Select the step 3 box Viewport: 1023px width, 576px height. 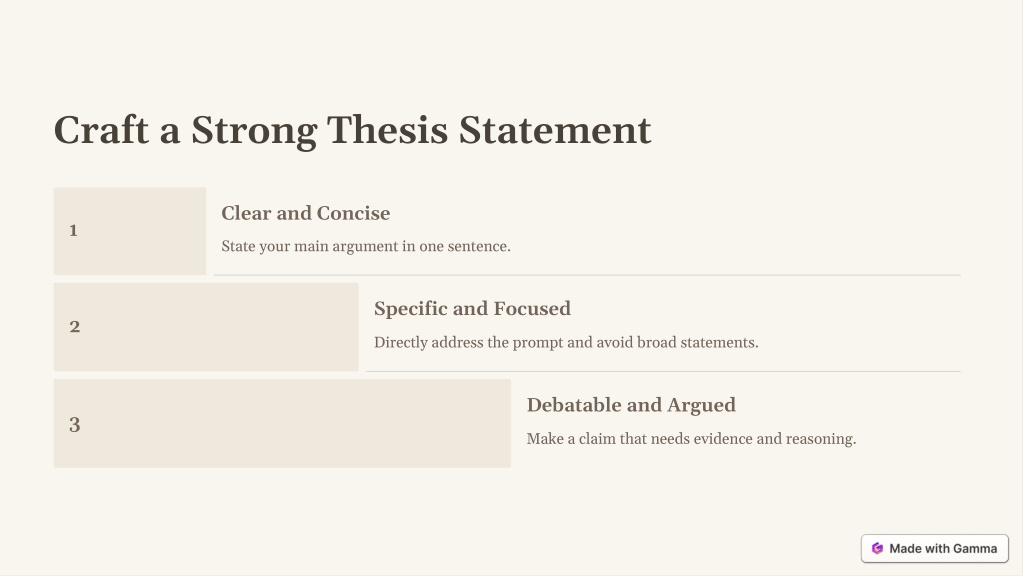(282, 423)
